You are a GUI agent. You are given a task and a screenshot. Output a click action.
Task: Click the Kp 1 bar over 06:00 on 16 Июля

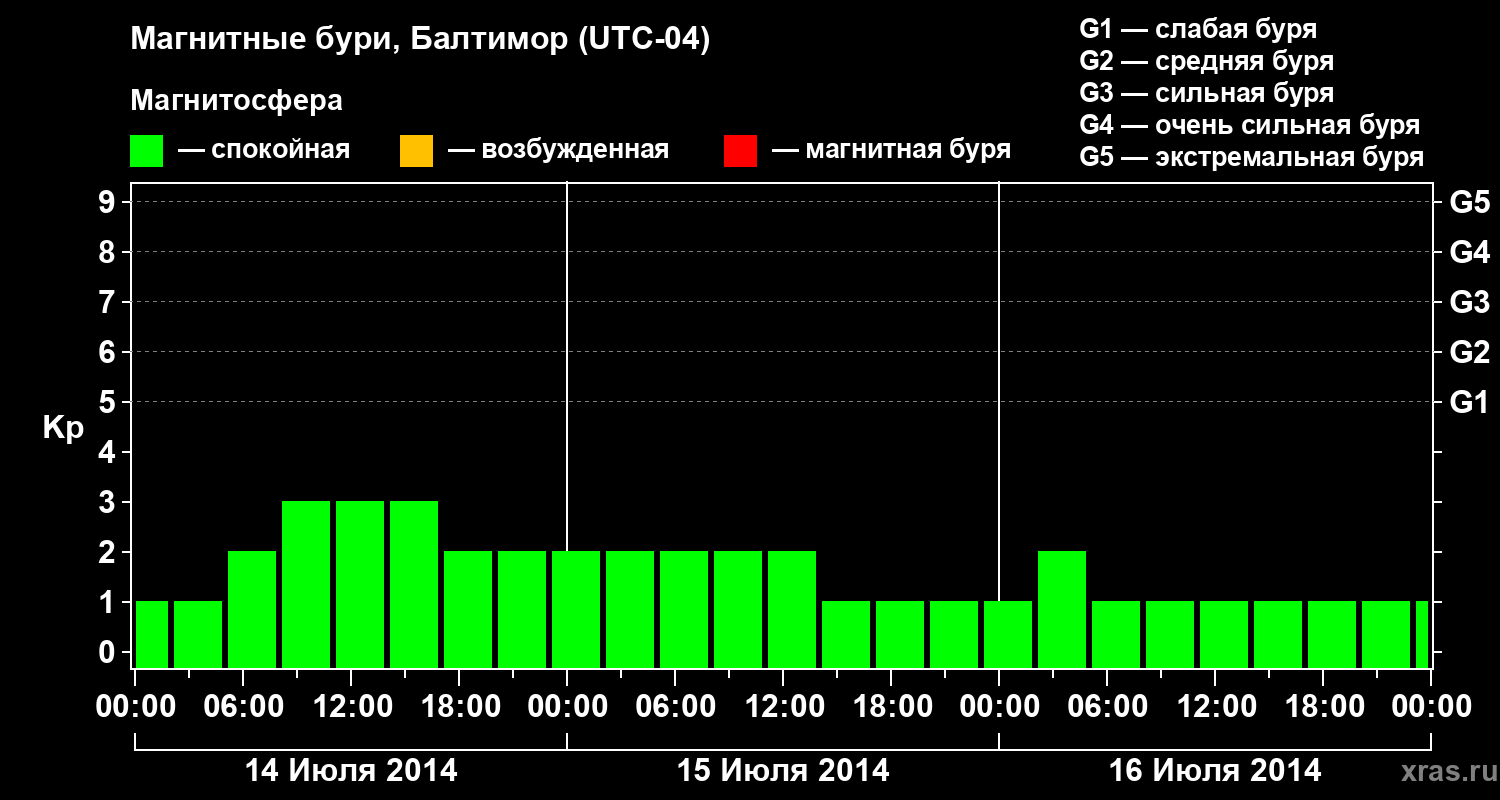point(1116,634)
